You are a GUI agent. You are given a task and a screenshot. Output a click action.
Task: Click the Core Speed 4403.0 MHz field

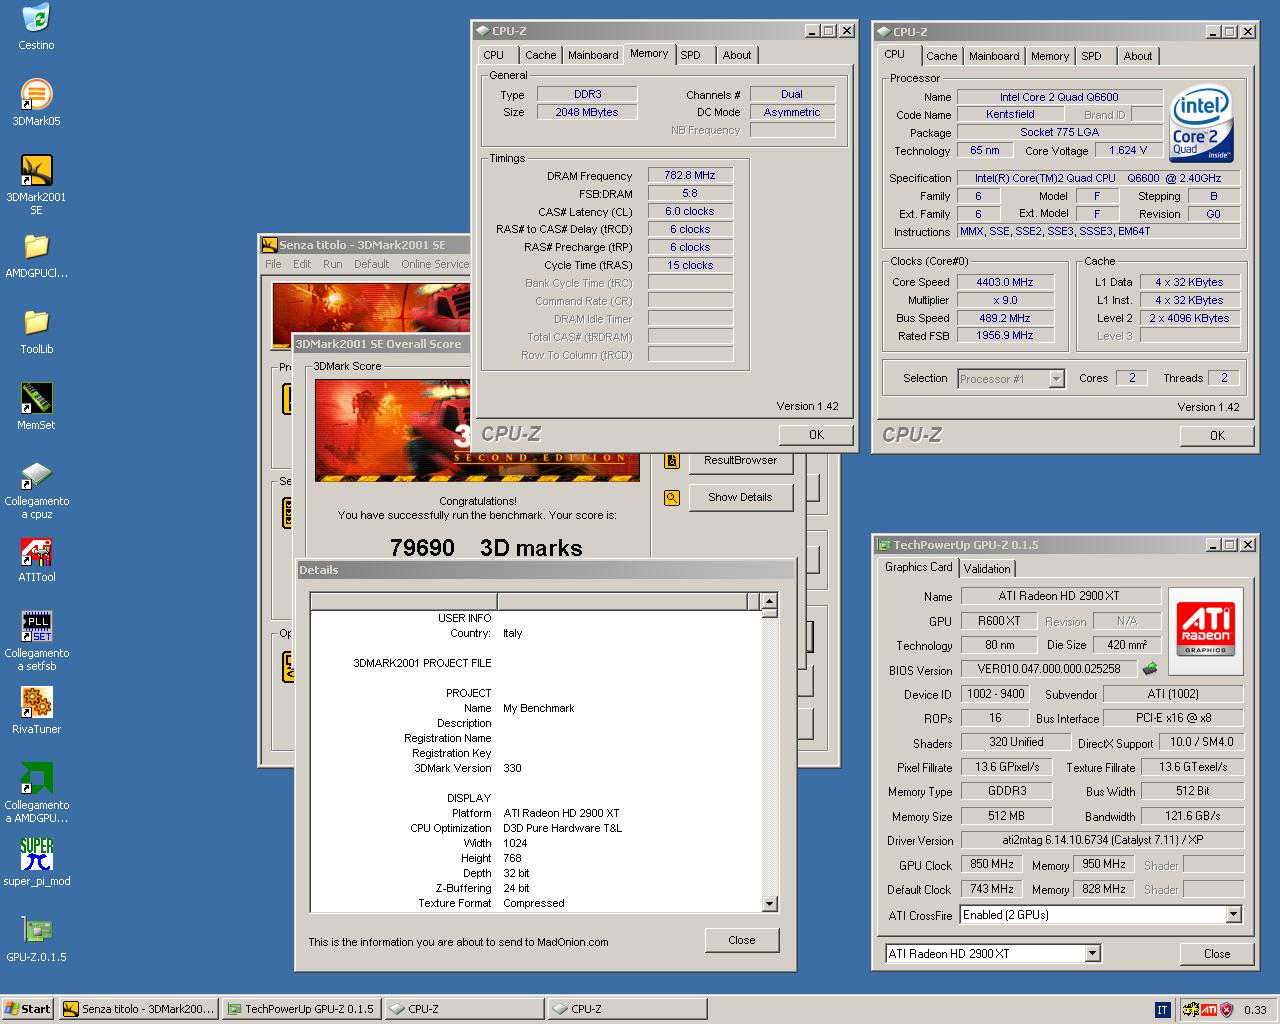[1004, 283]
